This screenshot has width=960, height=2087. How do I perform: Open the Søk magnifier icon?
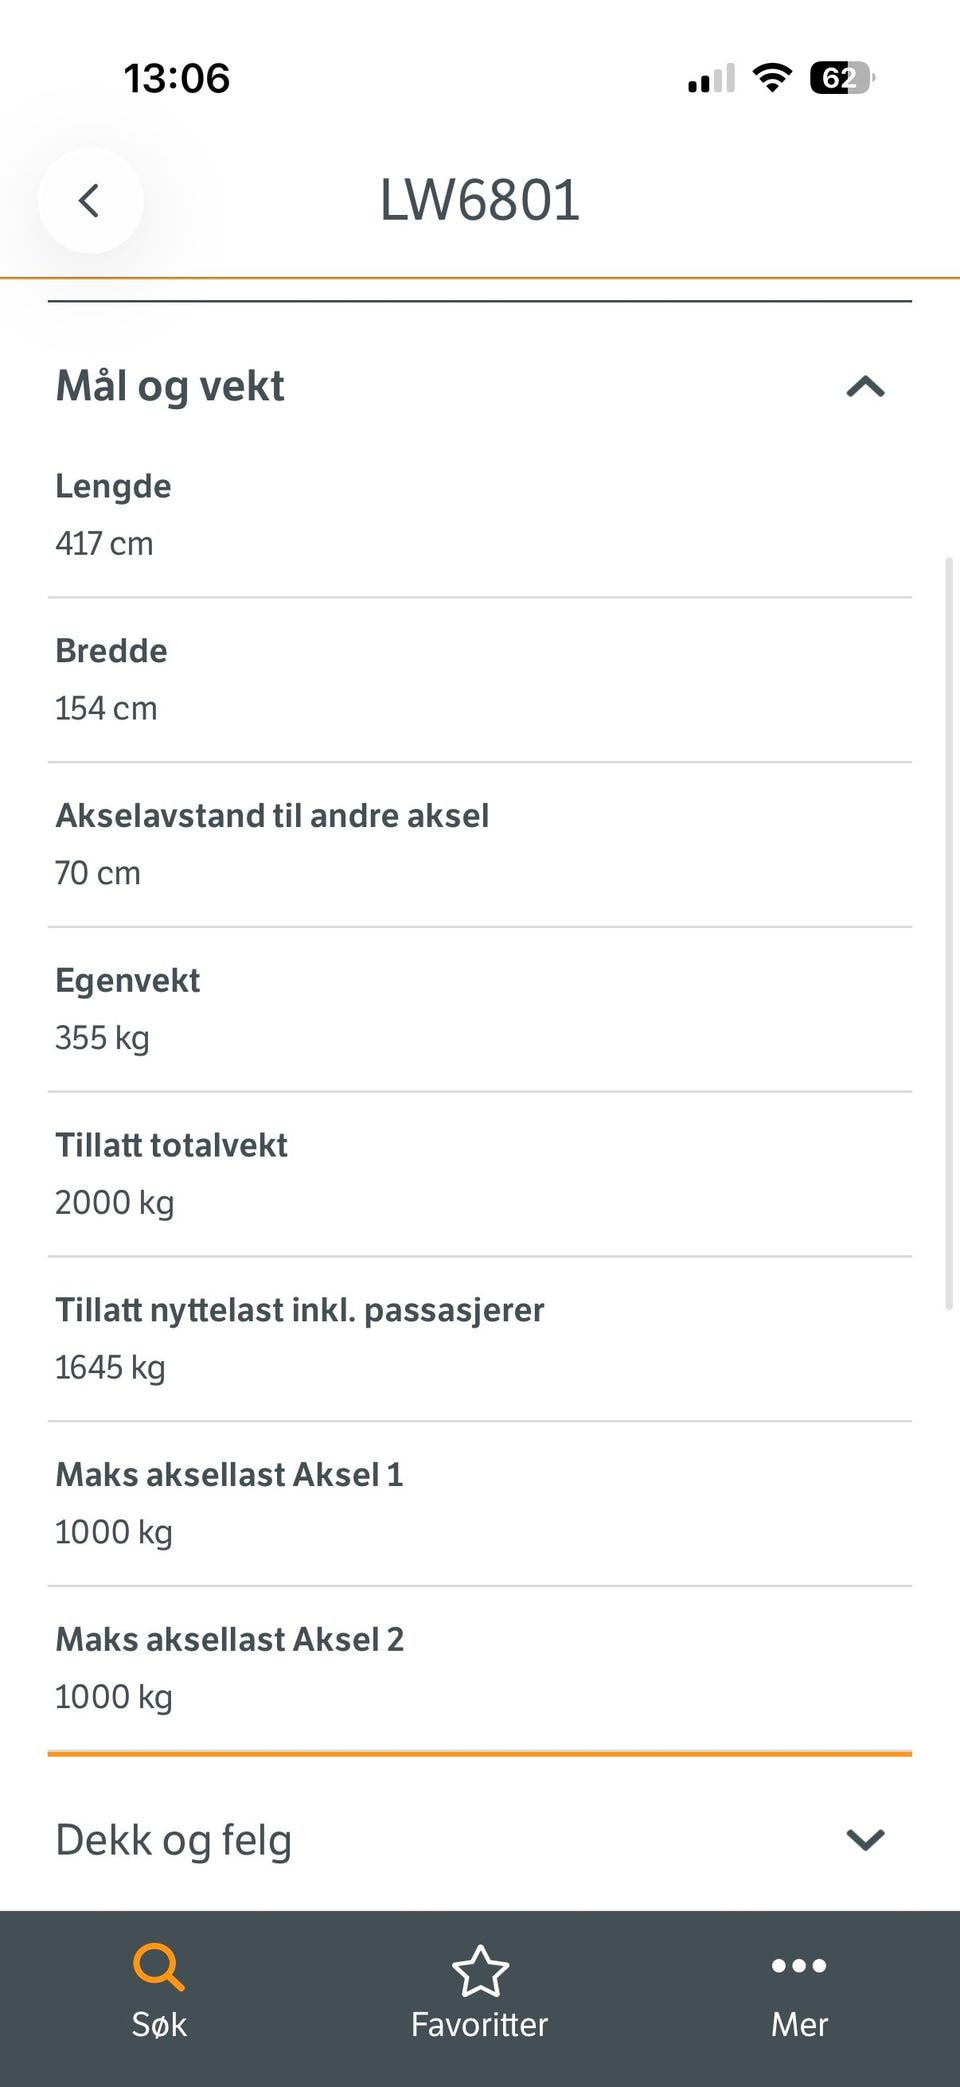(159, 1967)
